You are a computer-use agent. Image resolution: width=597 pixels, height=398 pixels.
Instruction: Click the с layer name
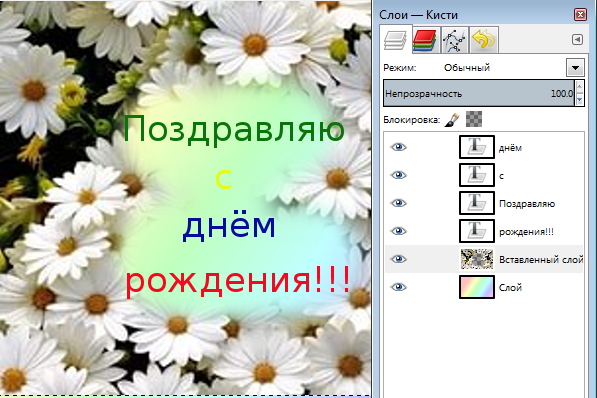(x=501, y=176)
